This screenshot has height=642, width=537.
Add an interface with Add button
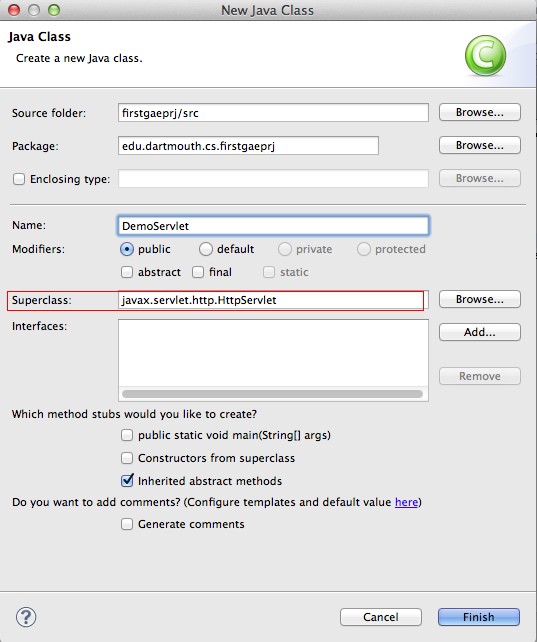coord(480,332)
